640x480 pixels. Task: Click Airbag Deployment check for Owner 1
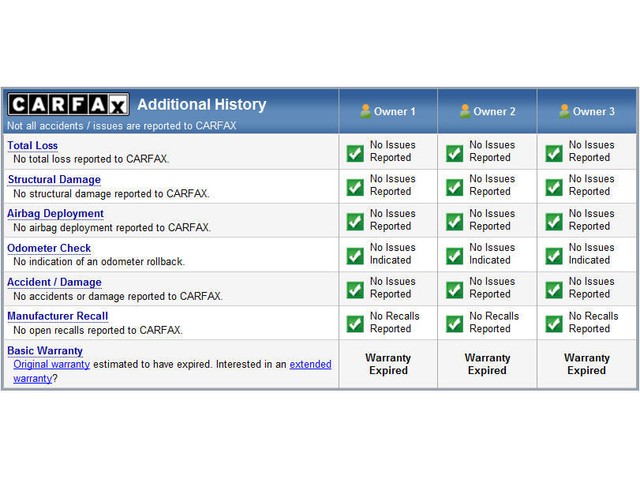tap(355, 222)
